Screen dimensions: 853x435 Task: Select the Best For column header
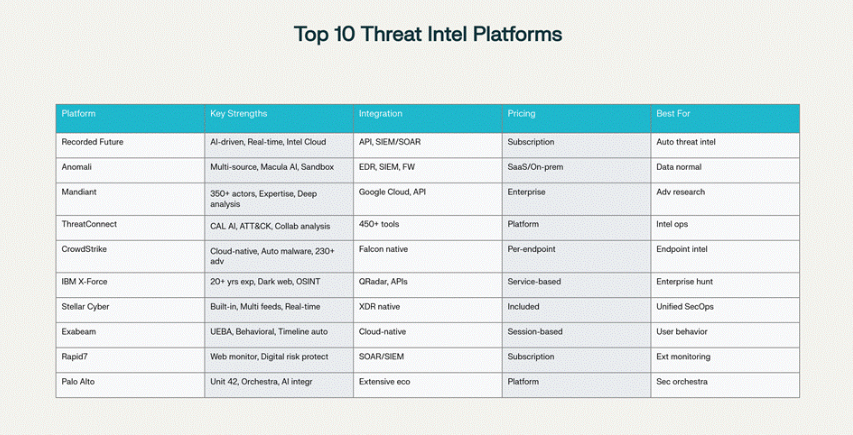pos(673,114)
